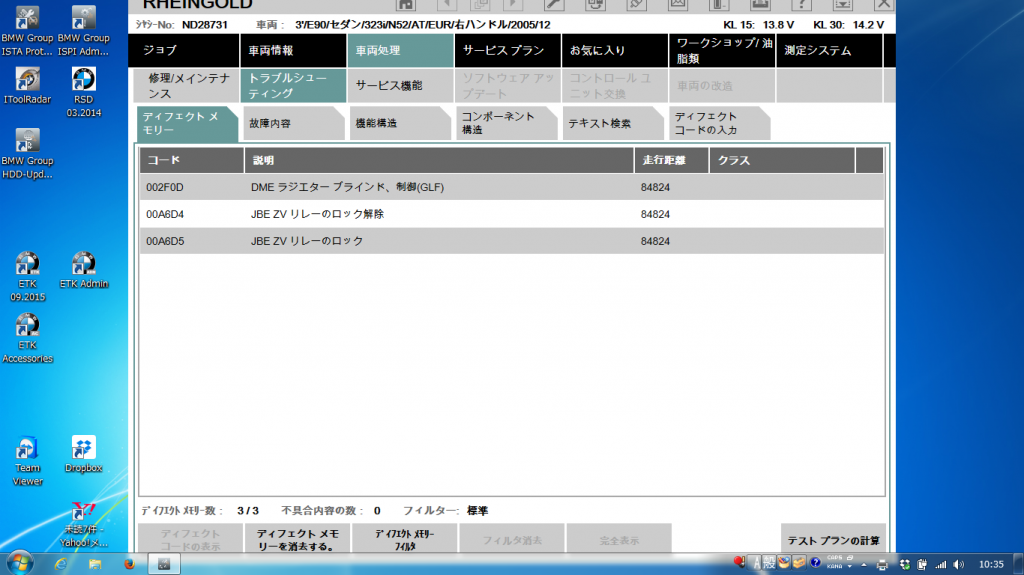Click the network signal tray icon
Viewport: 1024px width, 575px height.
940,565
